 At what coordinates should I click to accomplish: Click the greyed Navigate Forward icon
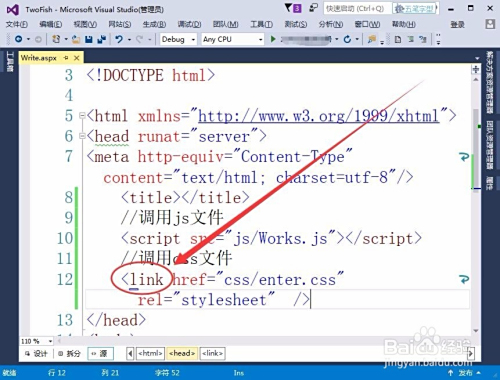coord(38,39)
